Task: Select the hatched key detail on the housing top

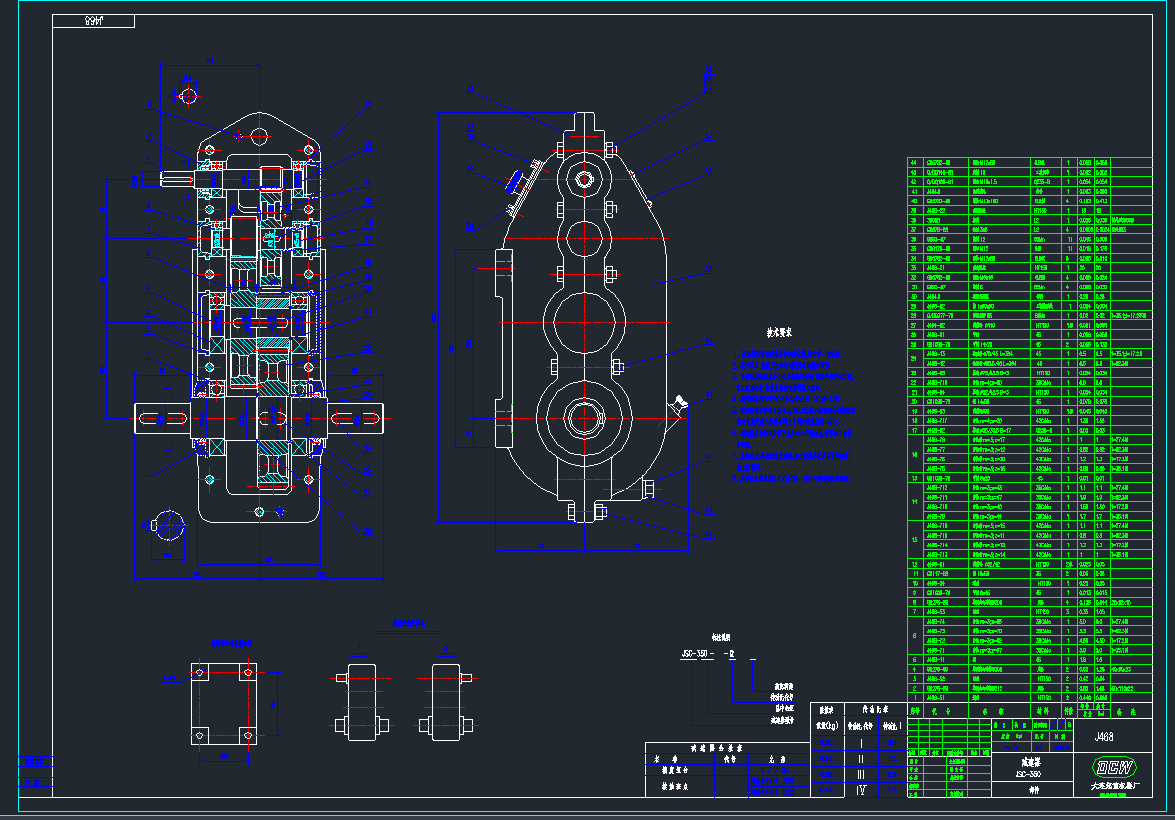Action: [x=514, y=180]
